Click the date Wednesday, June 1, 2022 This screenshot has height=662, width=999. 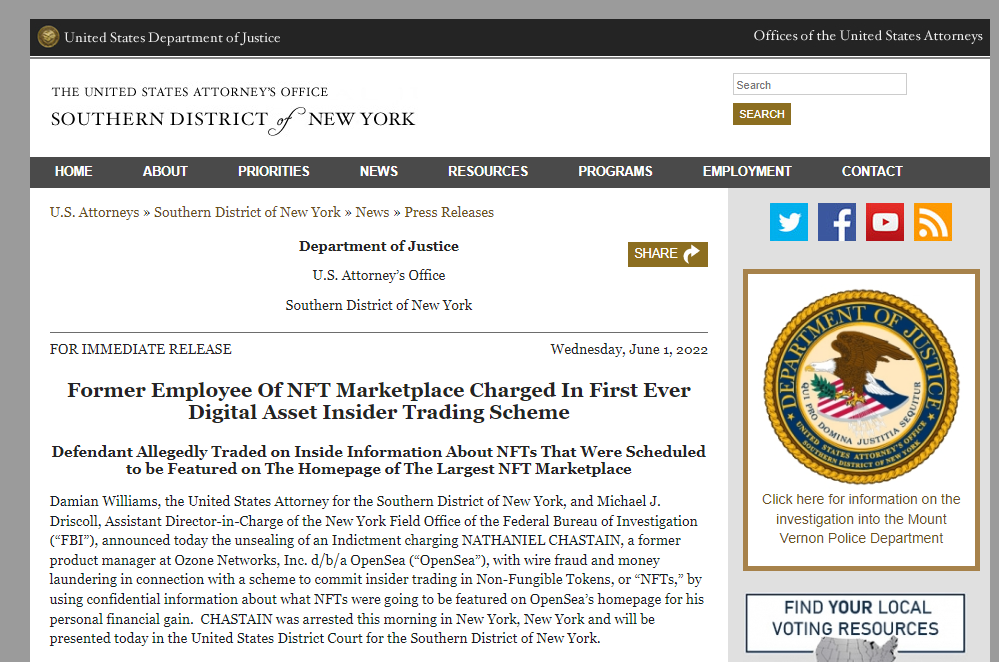pyautogui.click(x=629, y=349)
